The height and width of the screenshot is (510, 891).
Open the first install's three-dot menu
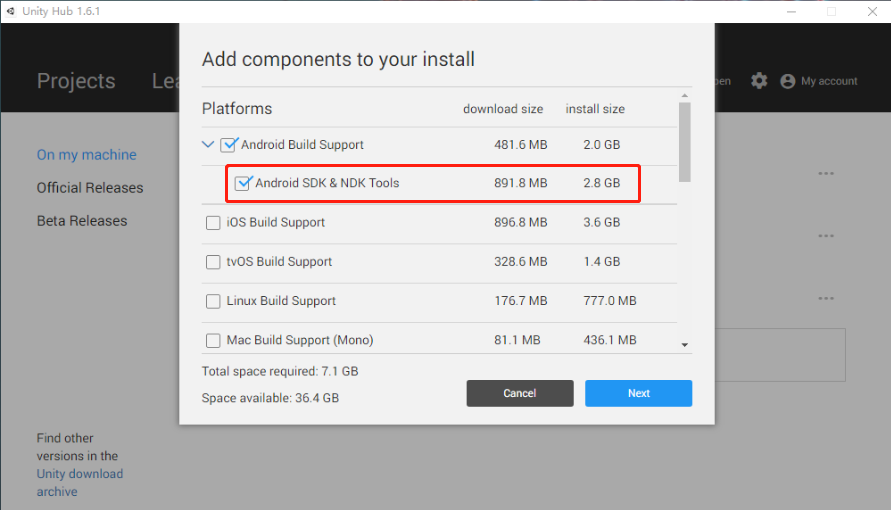click(x=826, y=173)
